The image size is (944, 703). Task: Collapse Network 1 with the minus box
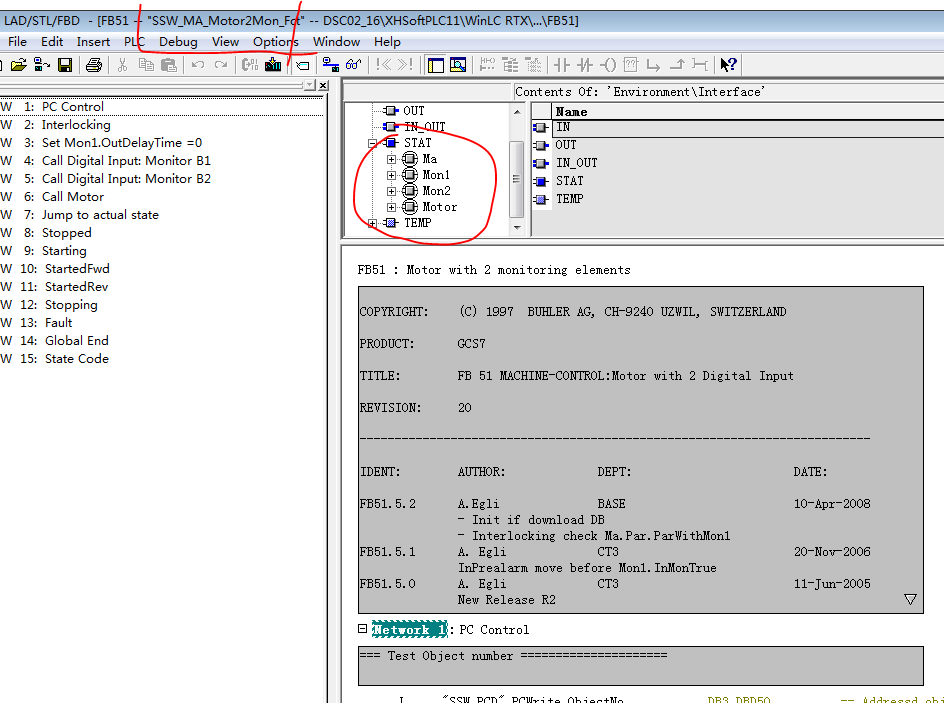click(362, 628)
